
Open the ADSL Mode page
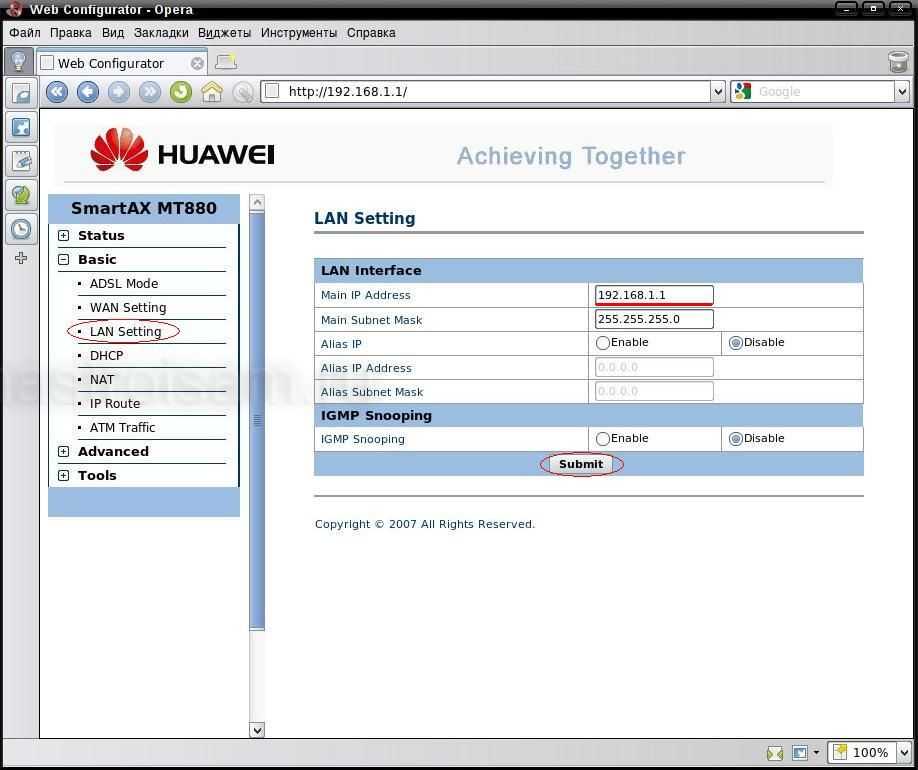[124, 284]
